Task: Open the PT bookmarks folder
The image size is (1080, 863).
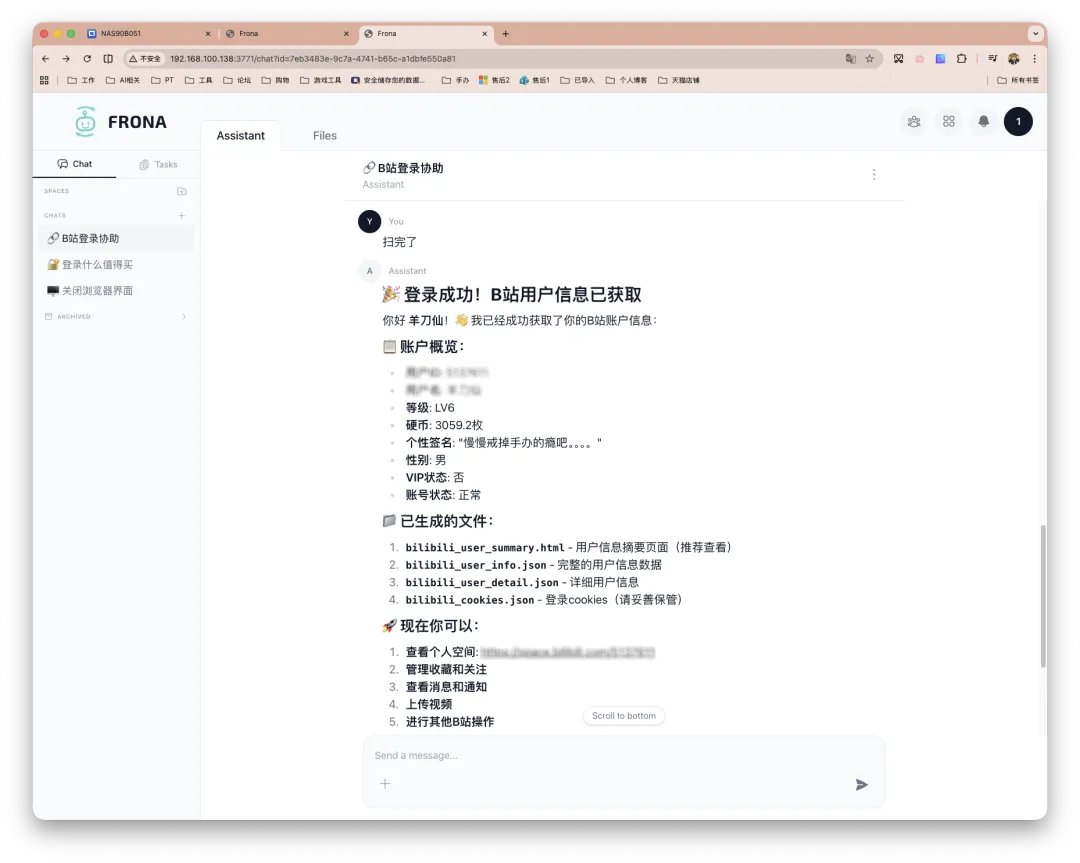Action: [x=162, y=81]
